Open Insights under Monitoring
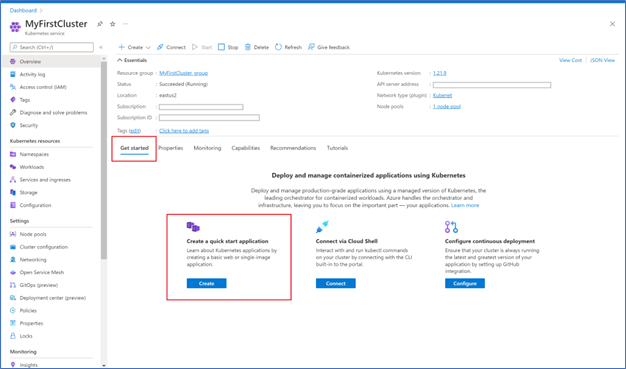Screen dimensions: 626x369 (28, 365)
